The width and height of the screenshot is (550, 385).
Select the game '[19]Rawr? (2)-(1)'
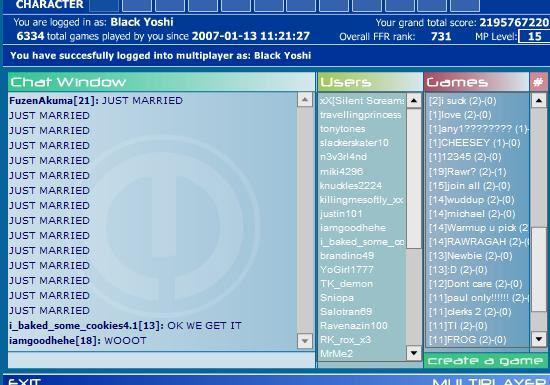click(468, 172)
